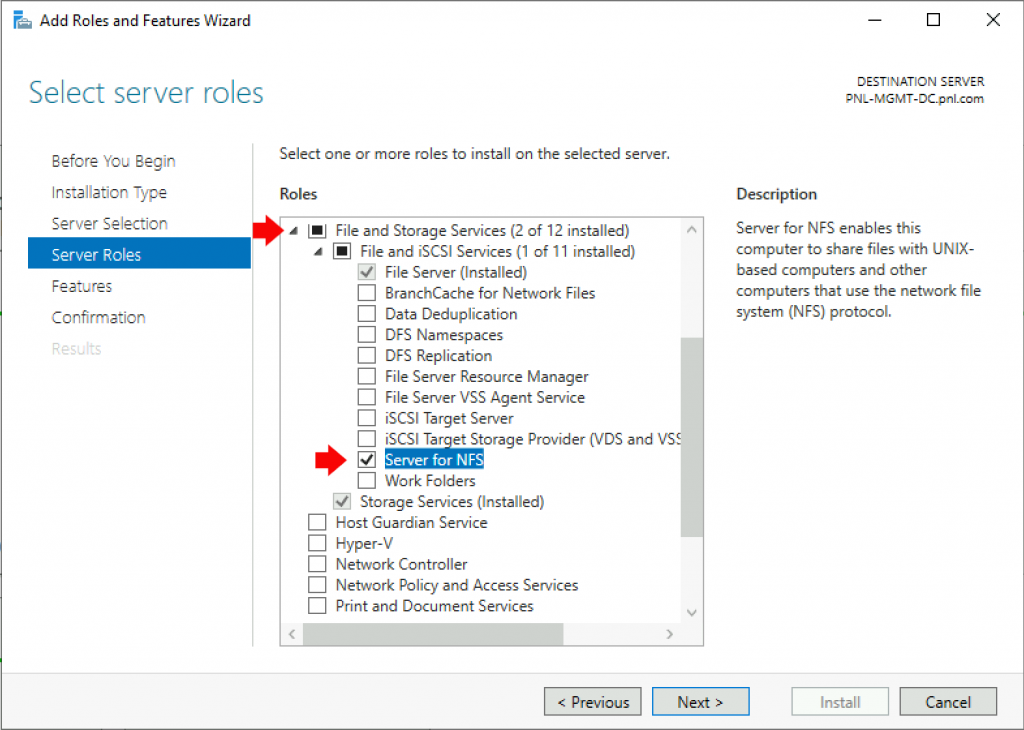The height and width of the screenshot is (730, 1024).
Task: Select the File Server Resource Manager checkbox
Action: [366, 376]
